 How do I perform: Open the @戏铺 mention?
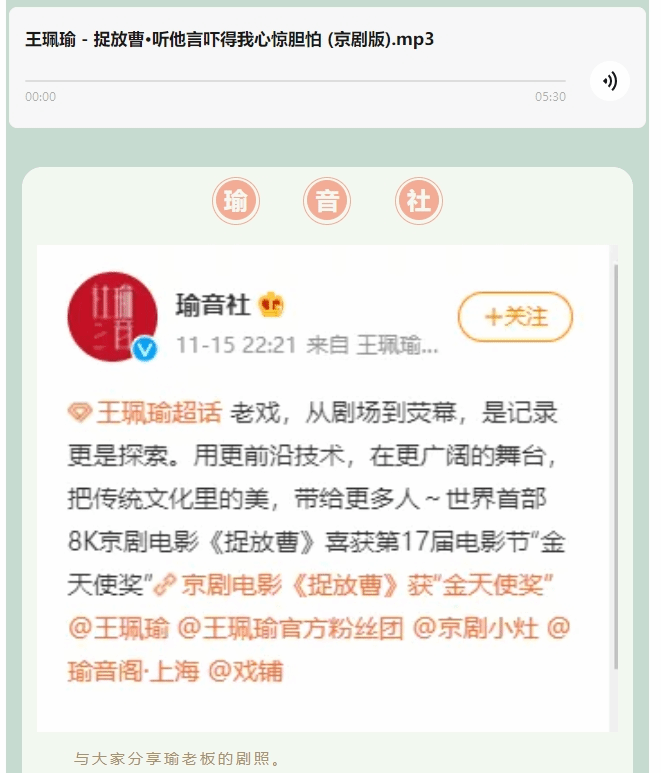tap(245, 671)
